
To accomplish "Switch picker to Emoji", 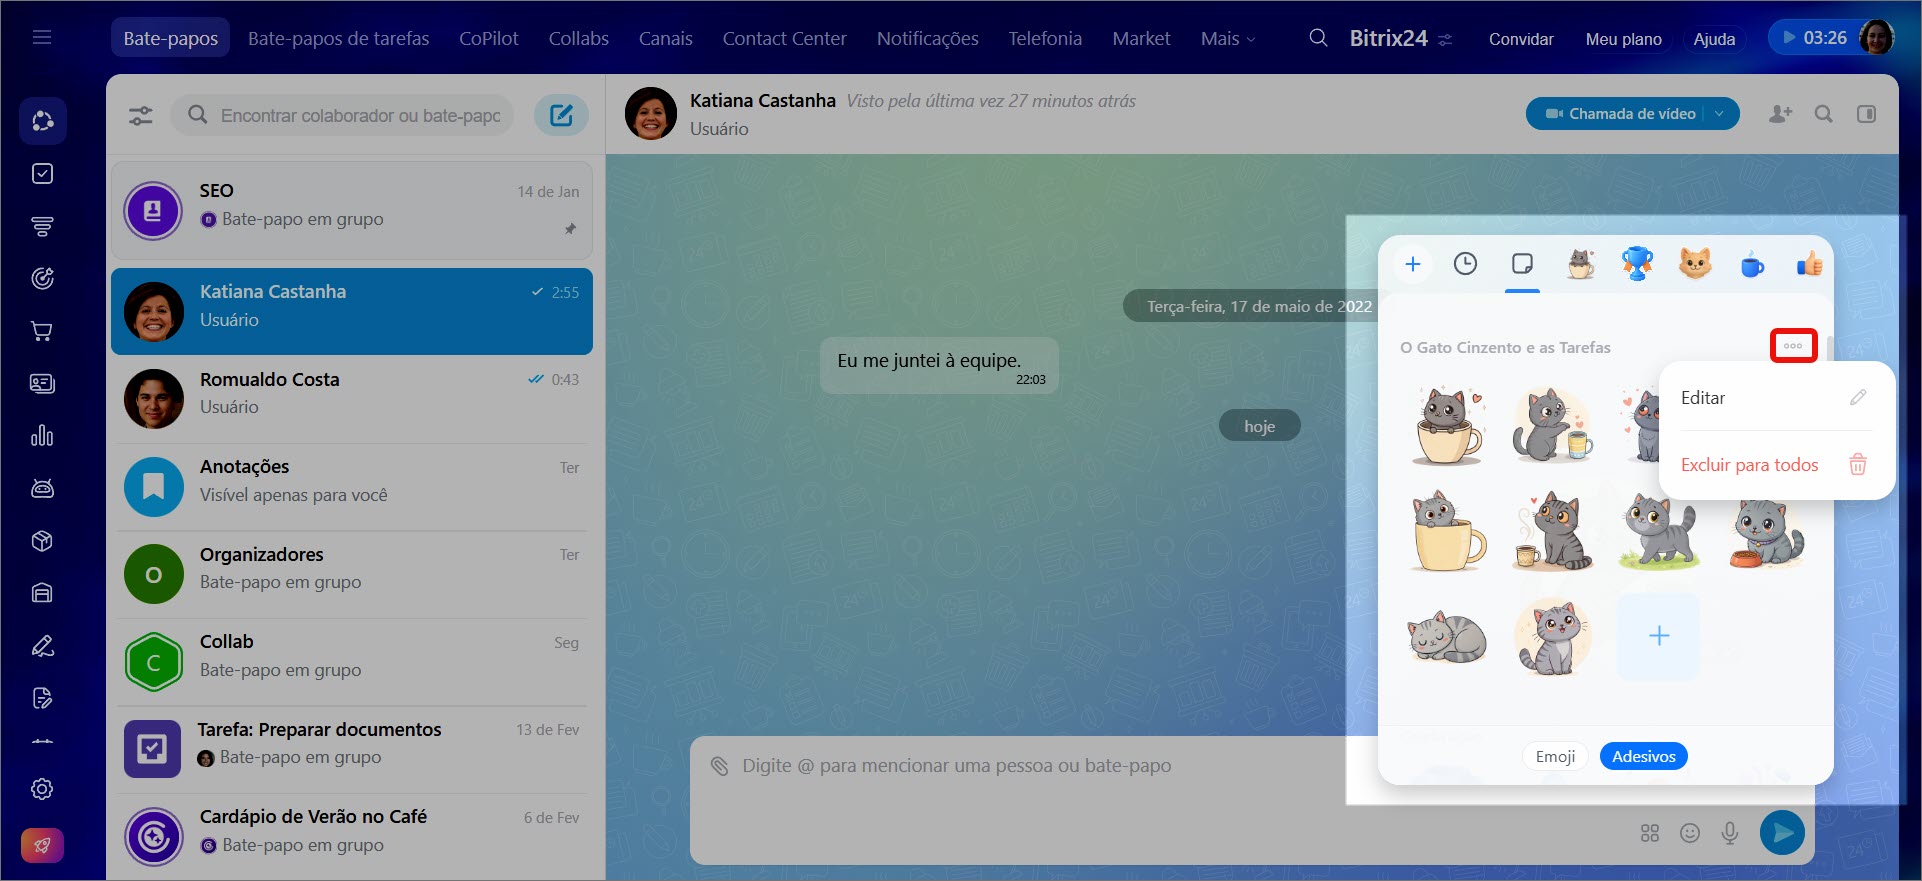I will point(1555,756).
